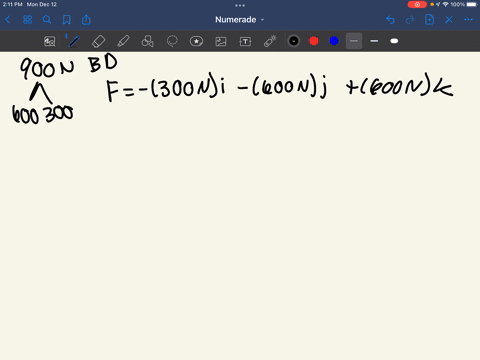Open the share and export menu
This screenshot has width=480, height=360.
86,20
